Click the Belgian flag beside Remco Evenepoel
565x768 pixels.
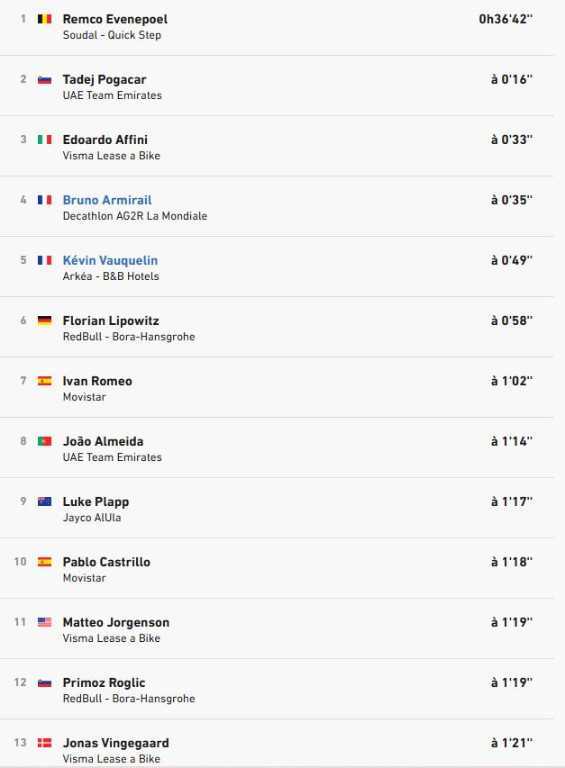coord(45,19)
